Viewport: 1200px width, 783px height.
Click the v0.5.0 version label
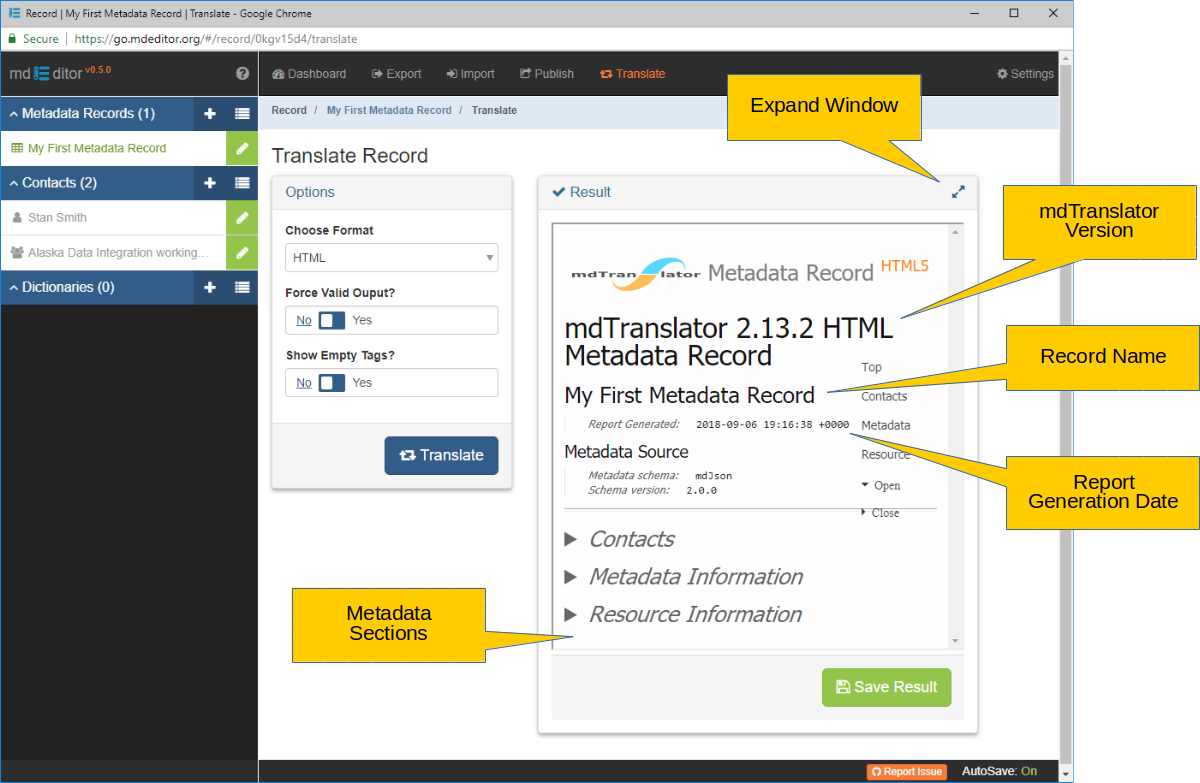(x=98, y=69)
